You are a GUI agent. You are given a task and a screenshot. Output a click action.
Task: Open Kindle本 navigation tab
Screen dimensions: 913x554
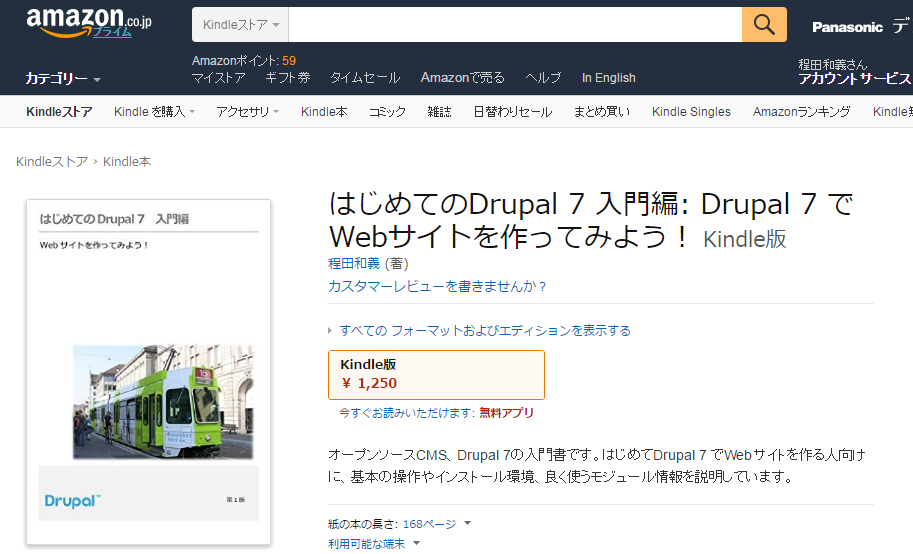[x=324, y=111]
